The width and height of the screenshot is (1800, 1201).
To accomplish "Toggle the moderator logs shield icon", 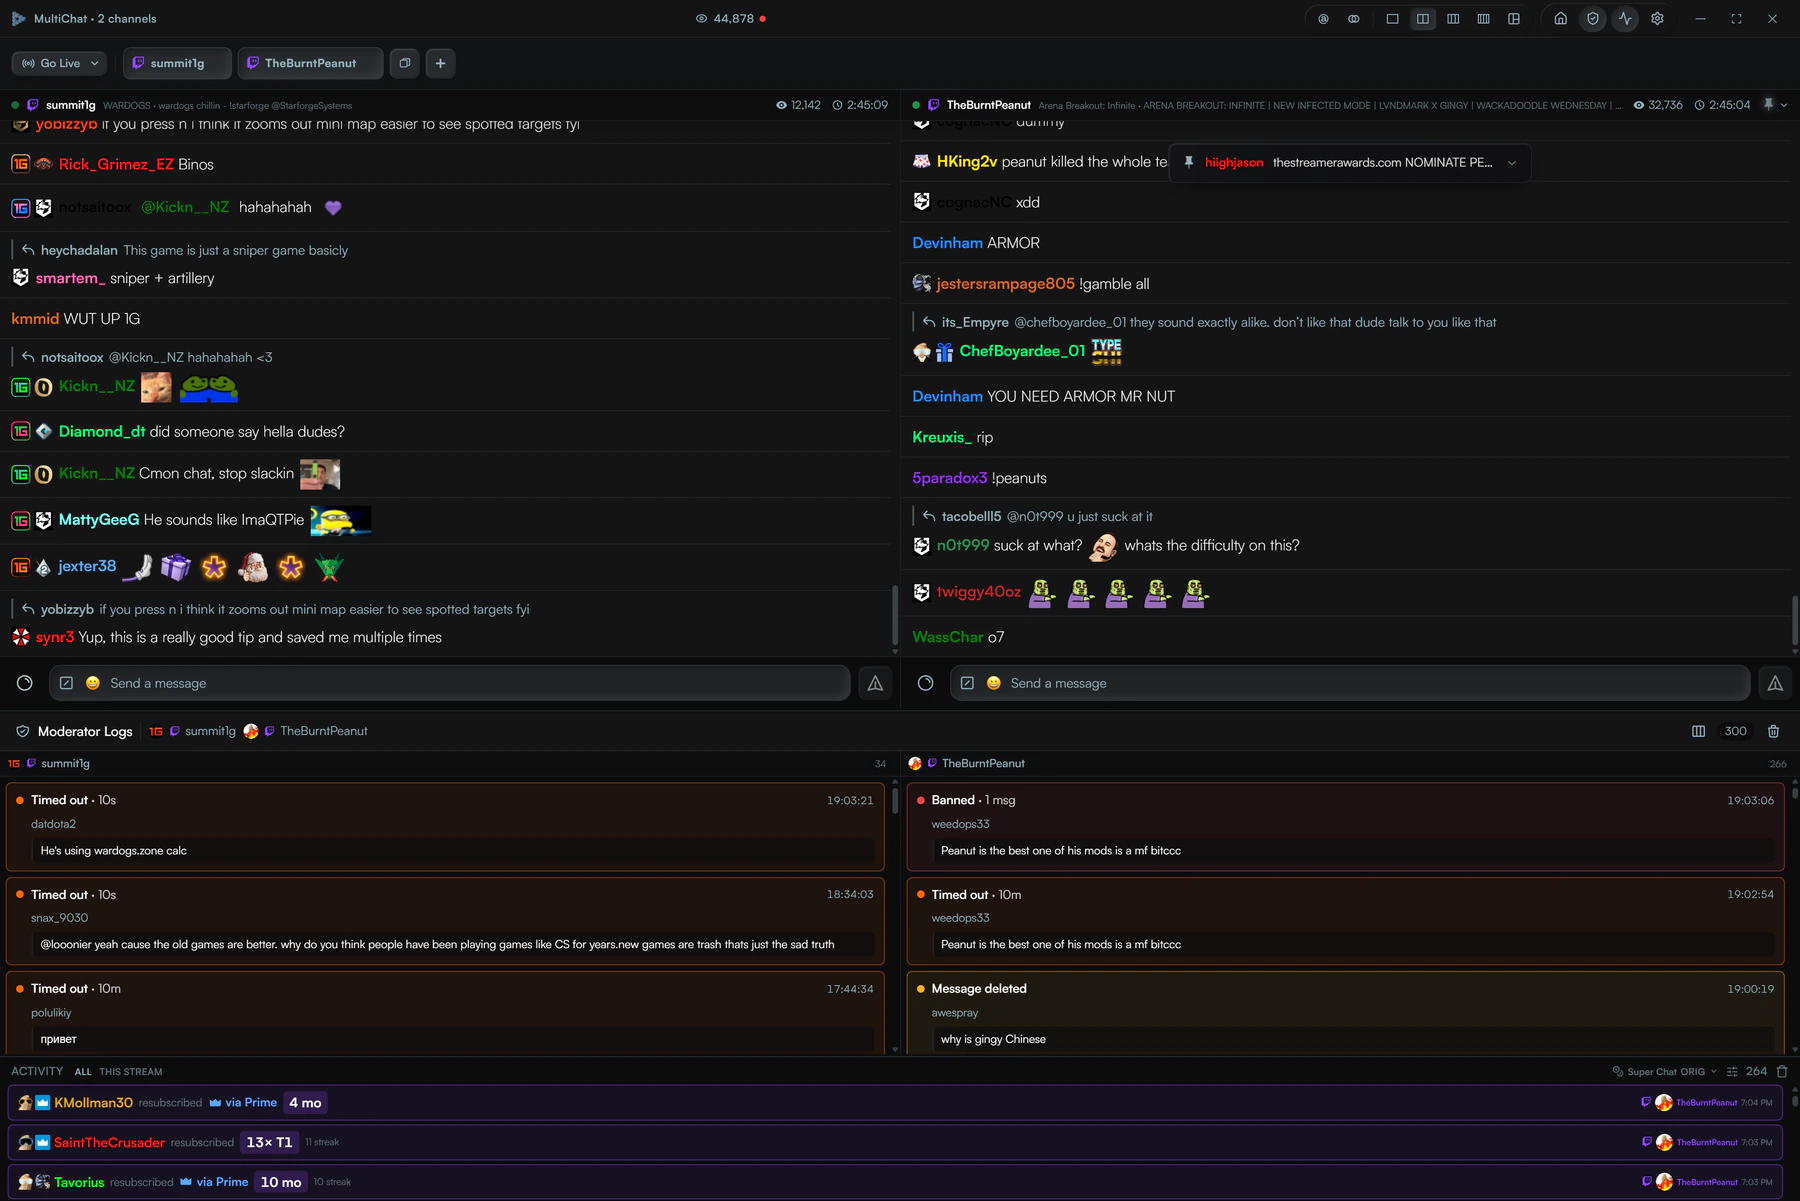I will (x=1593, y=19).
